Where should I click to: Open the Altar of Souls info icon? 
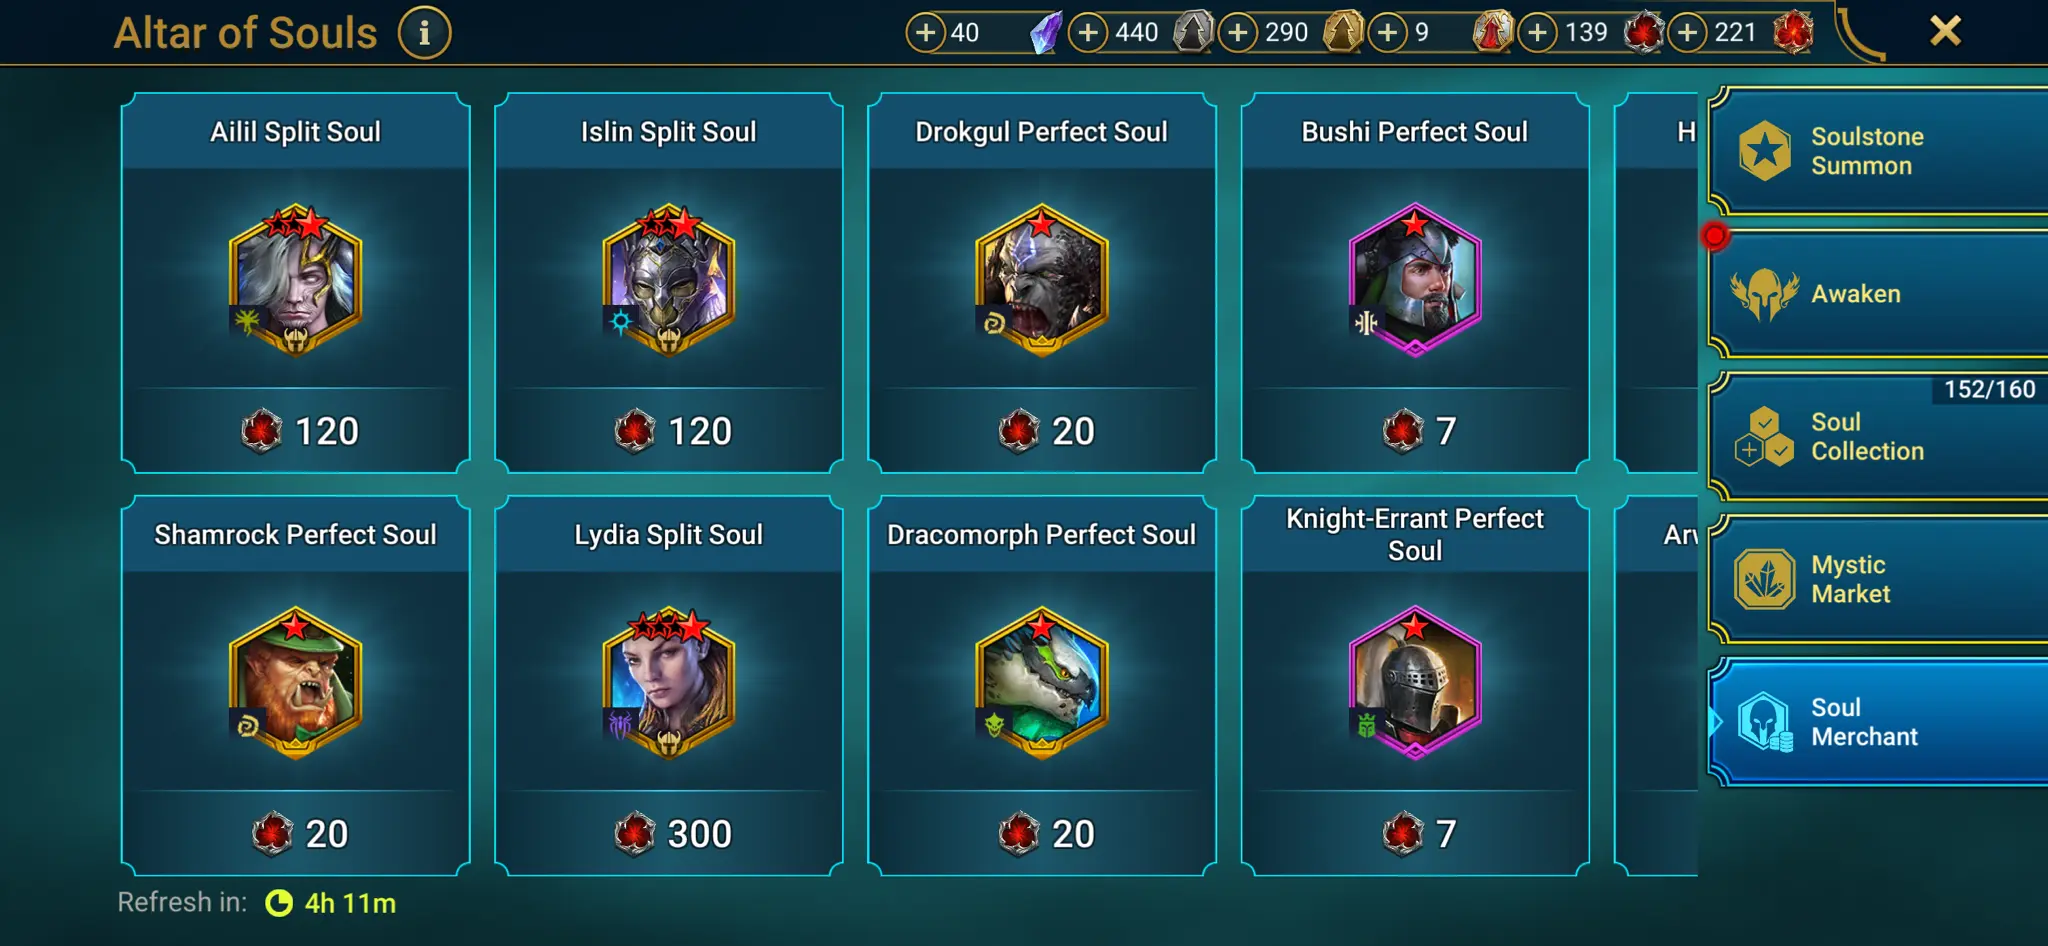tap(424, 33)
